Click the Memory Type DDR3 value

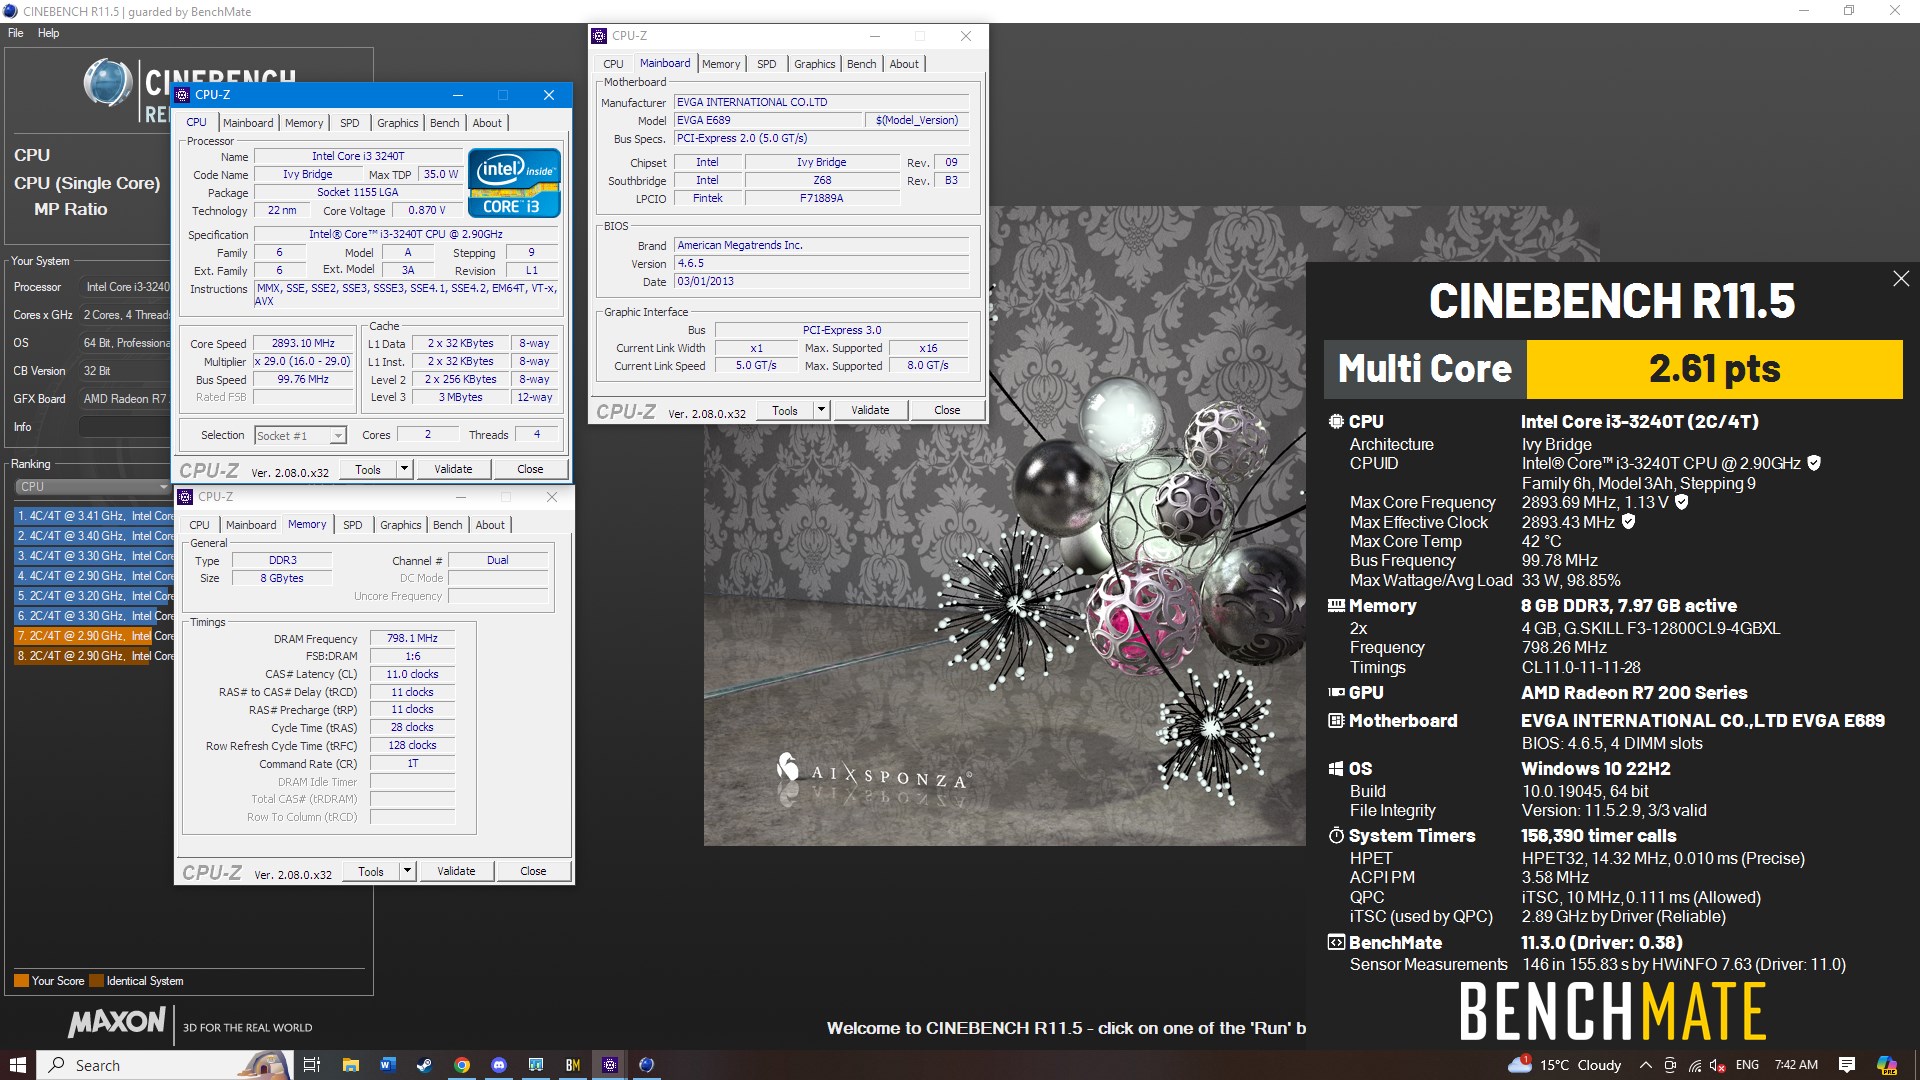pos(283,560)
